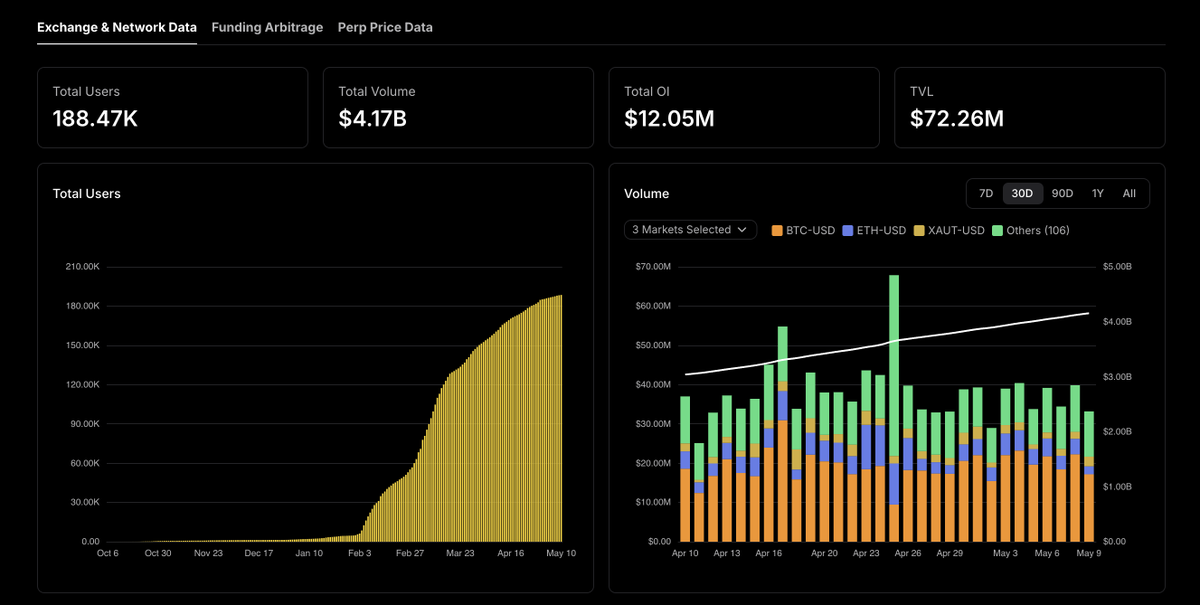Click the $72.26M TVL value
The height and width of the screenshot is (605, 1200).
(957, 119)
